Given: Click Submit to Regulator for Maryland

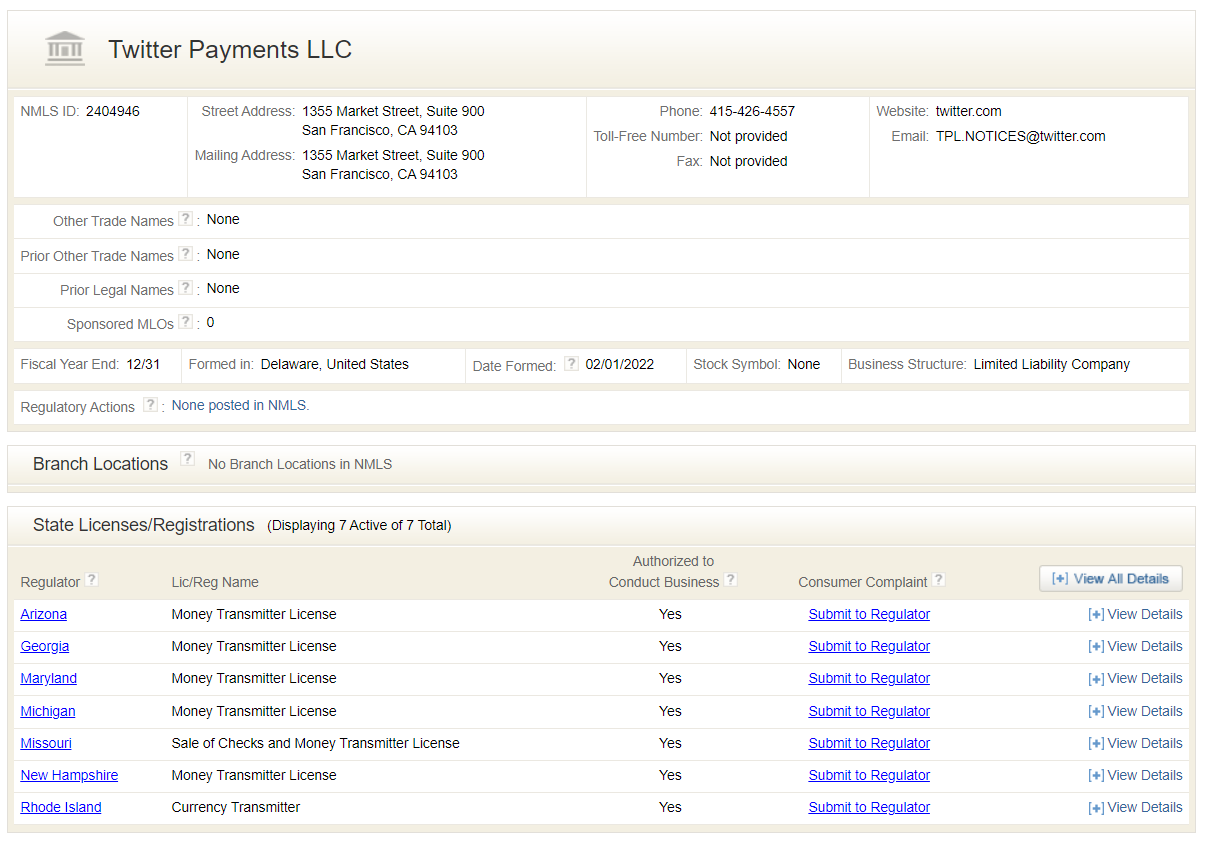Looking at the screenshot, I should 869,678.
